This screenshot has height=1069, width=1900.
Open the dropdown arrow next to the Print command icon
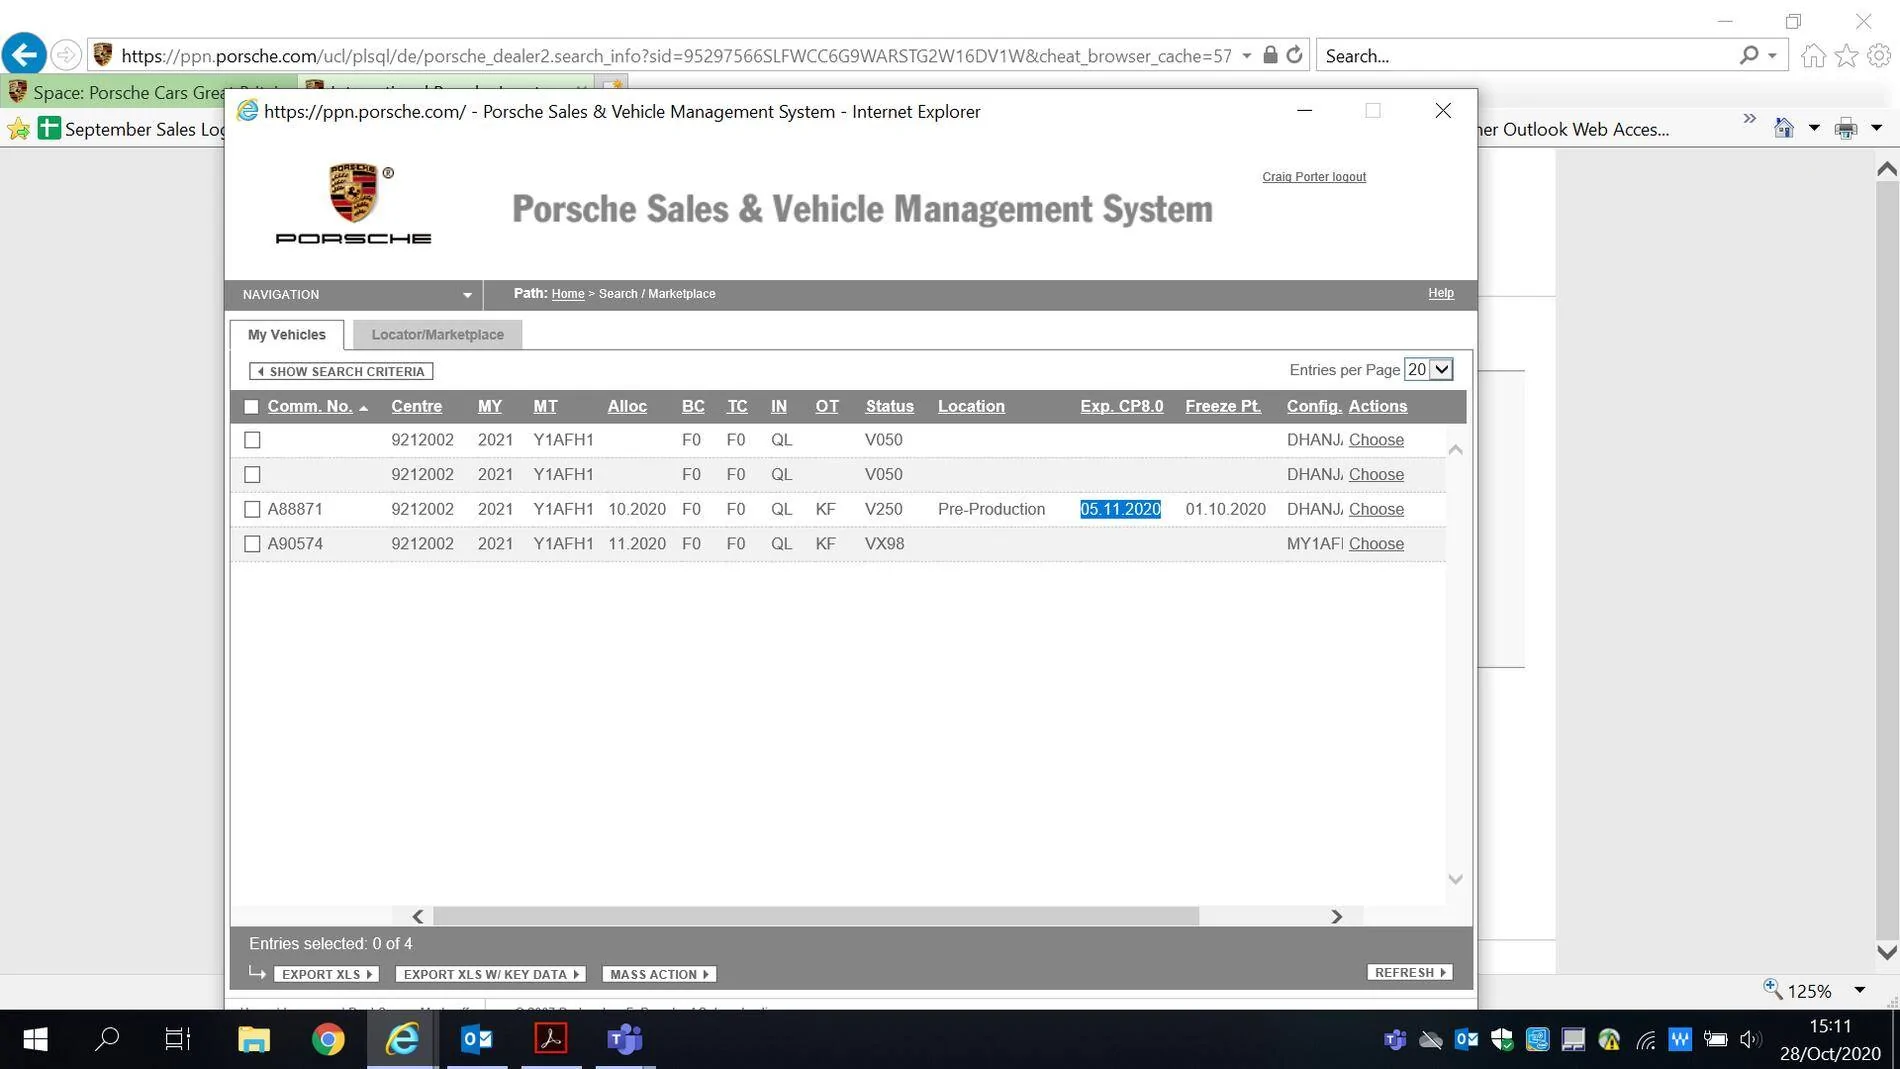click(1877, 128)
